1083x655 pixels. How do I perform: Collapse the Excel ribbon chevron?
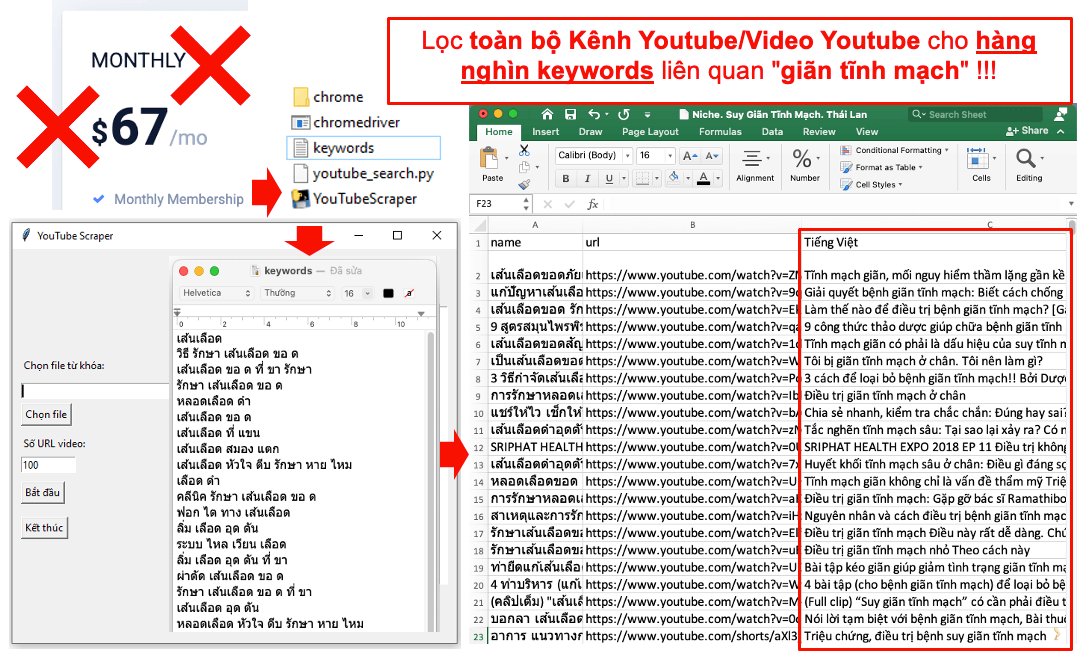(1061, 131)
